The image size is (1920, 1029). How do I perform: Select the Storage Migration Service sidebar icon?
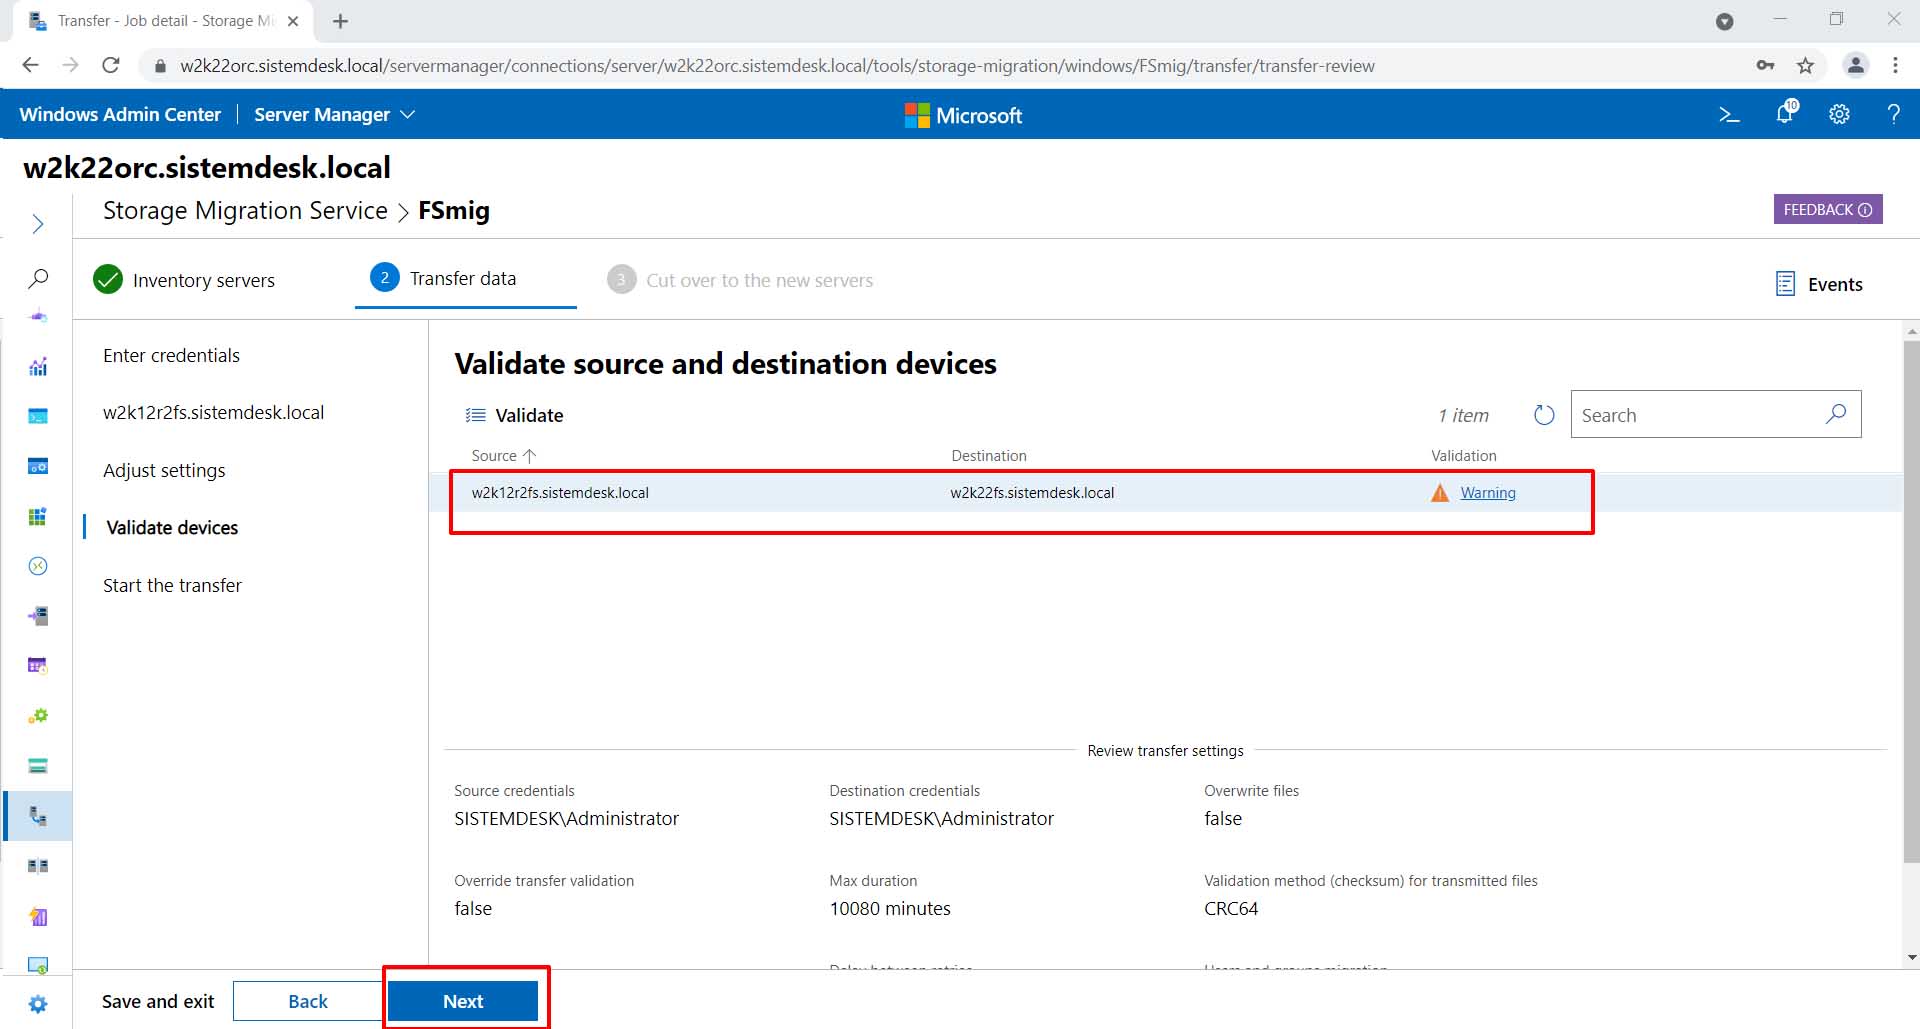[x=38, y=816]
